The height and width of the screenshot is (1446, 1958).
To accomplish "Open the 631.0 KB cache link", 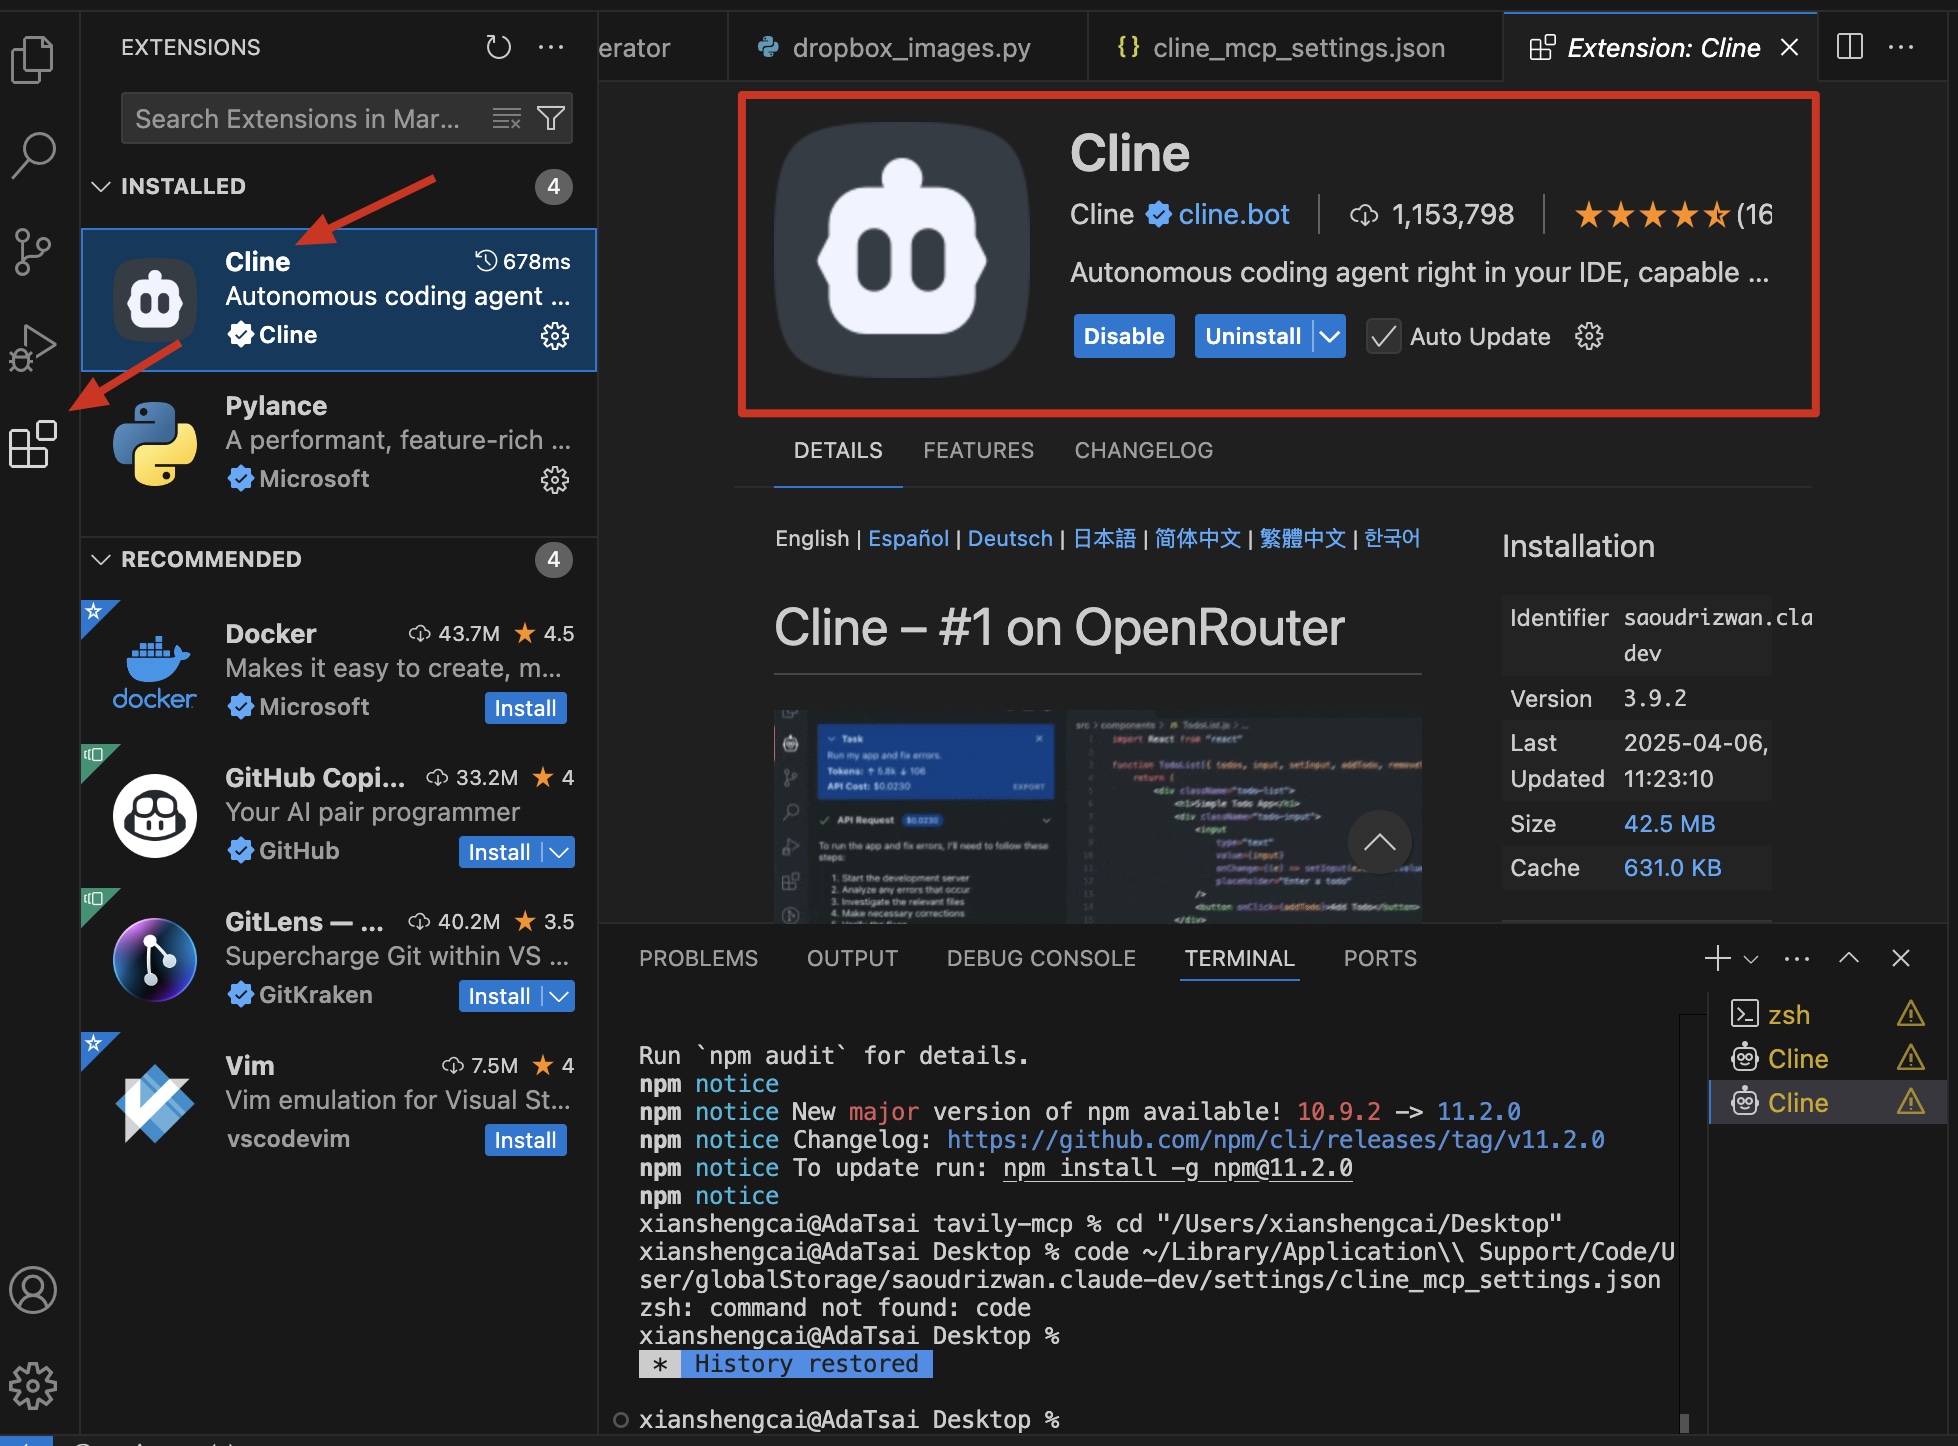I will click(x=1672, y=868).
